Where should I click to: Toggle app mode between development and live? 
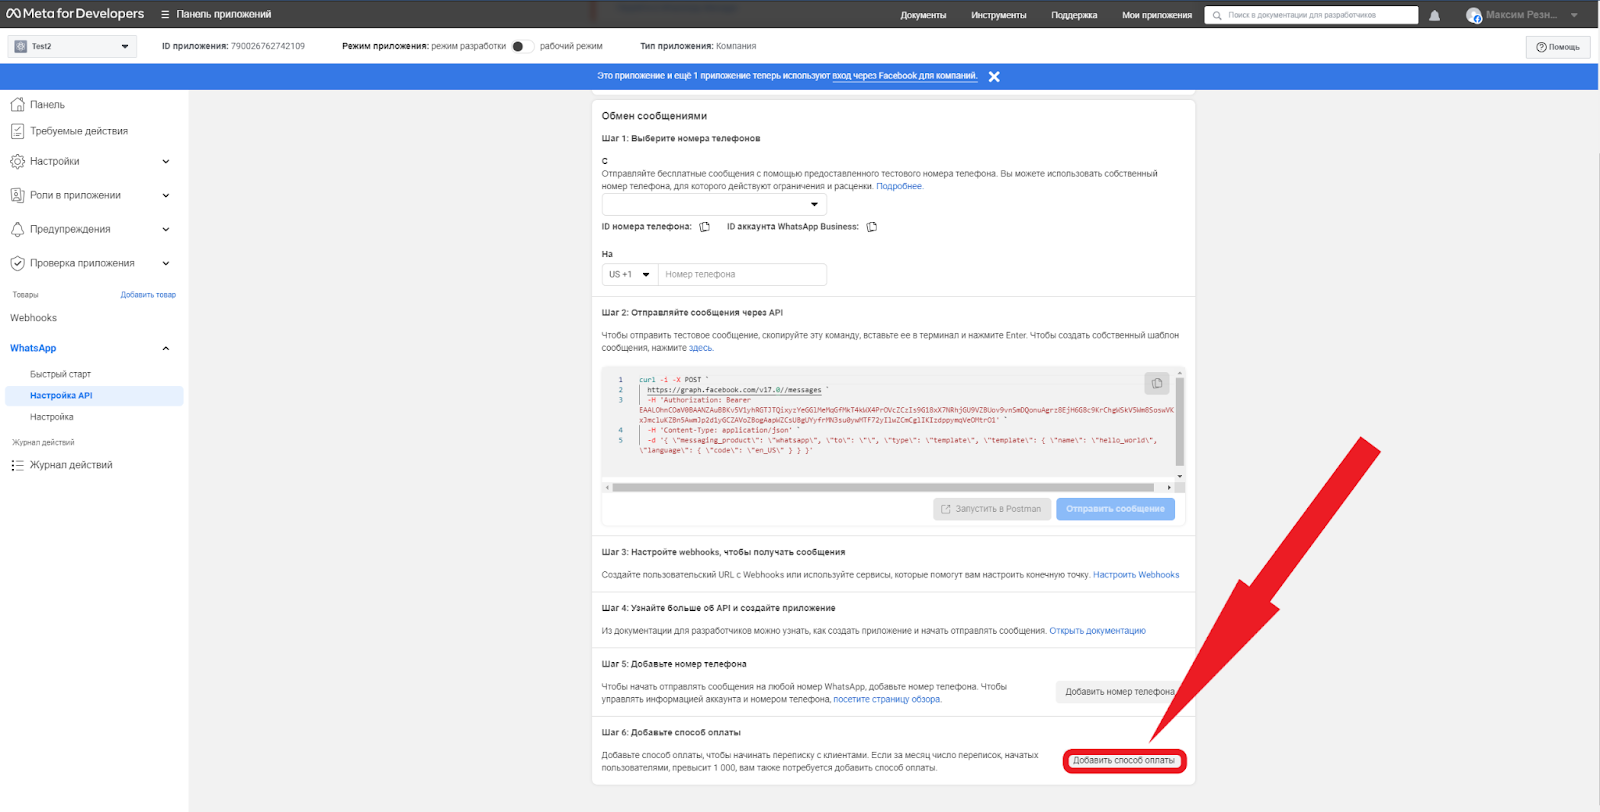coord(522,46)
